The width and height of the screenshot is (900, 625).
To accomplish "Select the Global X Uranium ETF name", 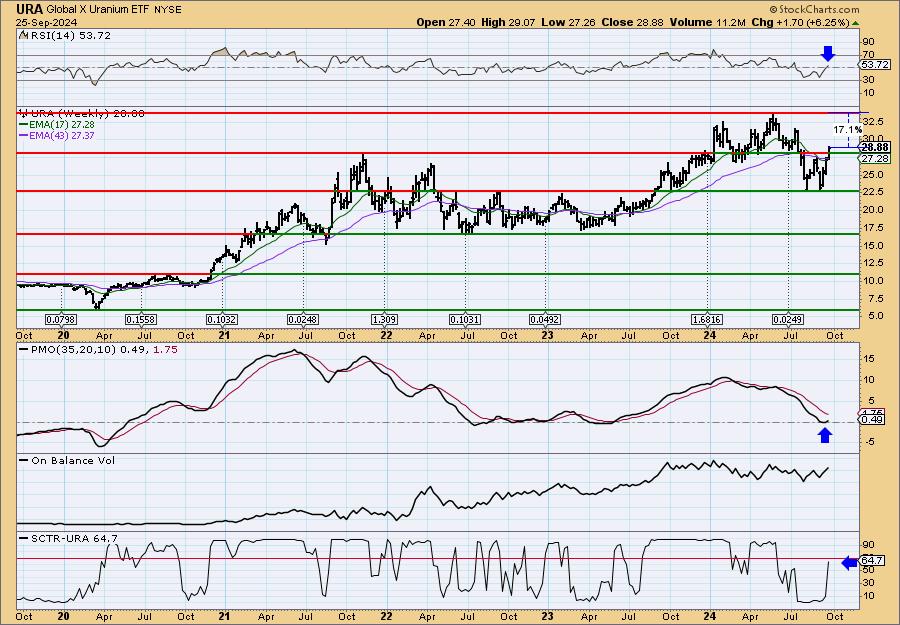I will (98, 10).
